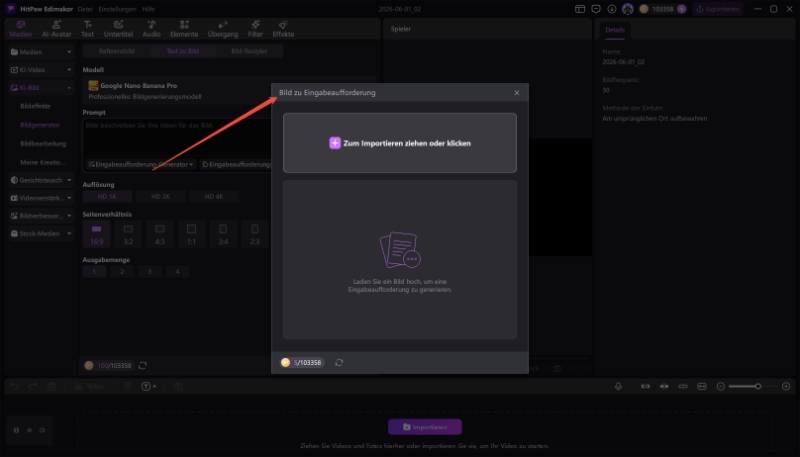Image resolution: width=800 pixels, height=457 pixels.
Task: Open the Datei menu
Action: (85, 9)
